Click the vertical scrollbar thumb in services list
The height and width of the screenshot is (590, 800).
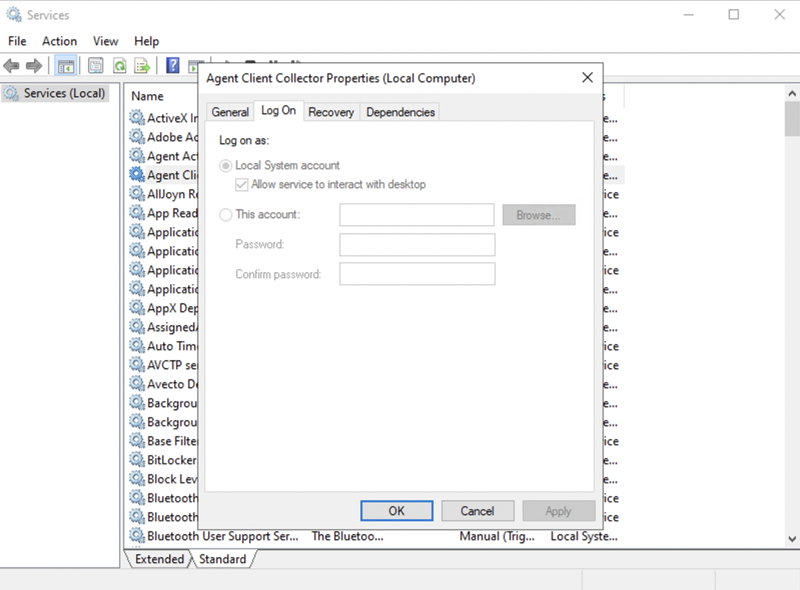tap(792, 119)
